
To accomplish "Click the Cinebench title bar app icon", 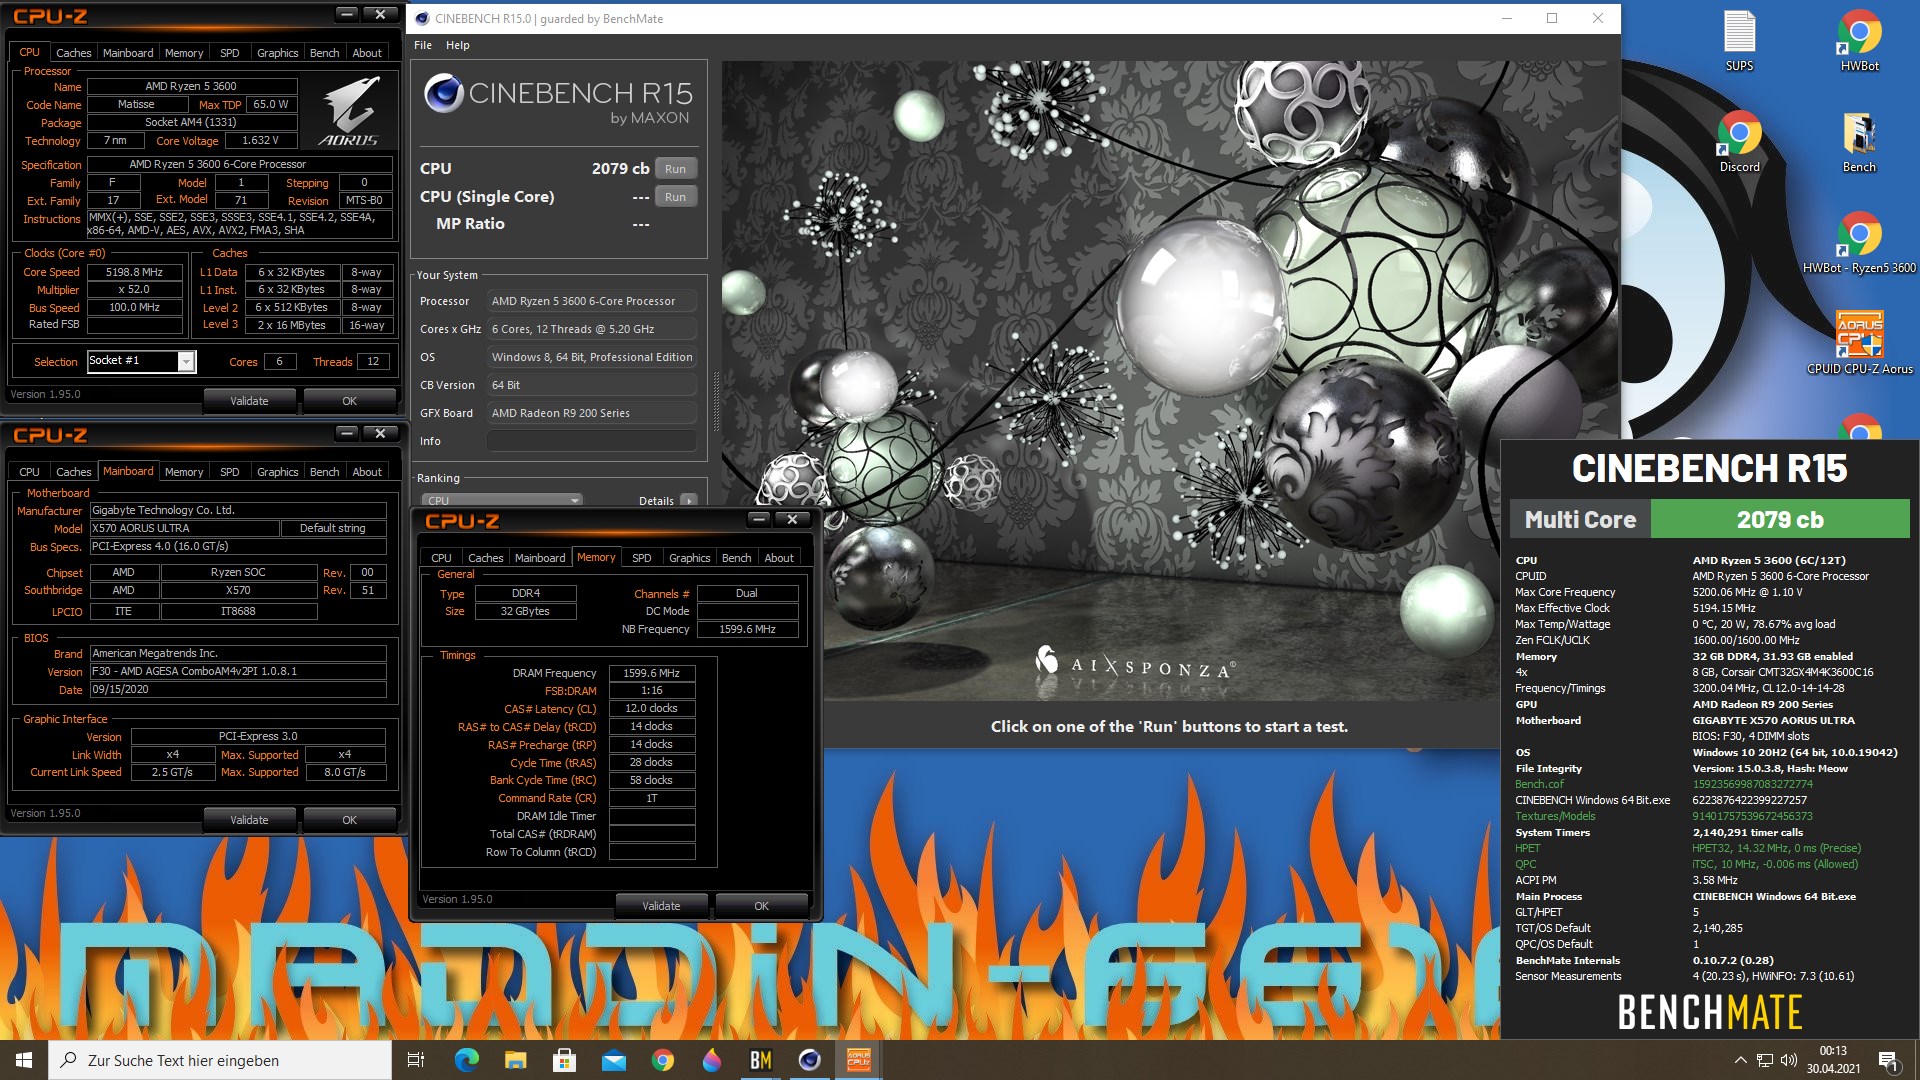I will tap(422, 18).
